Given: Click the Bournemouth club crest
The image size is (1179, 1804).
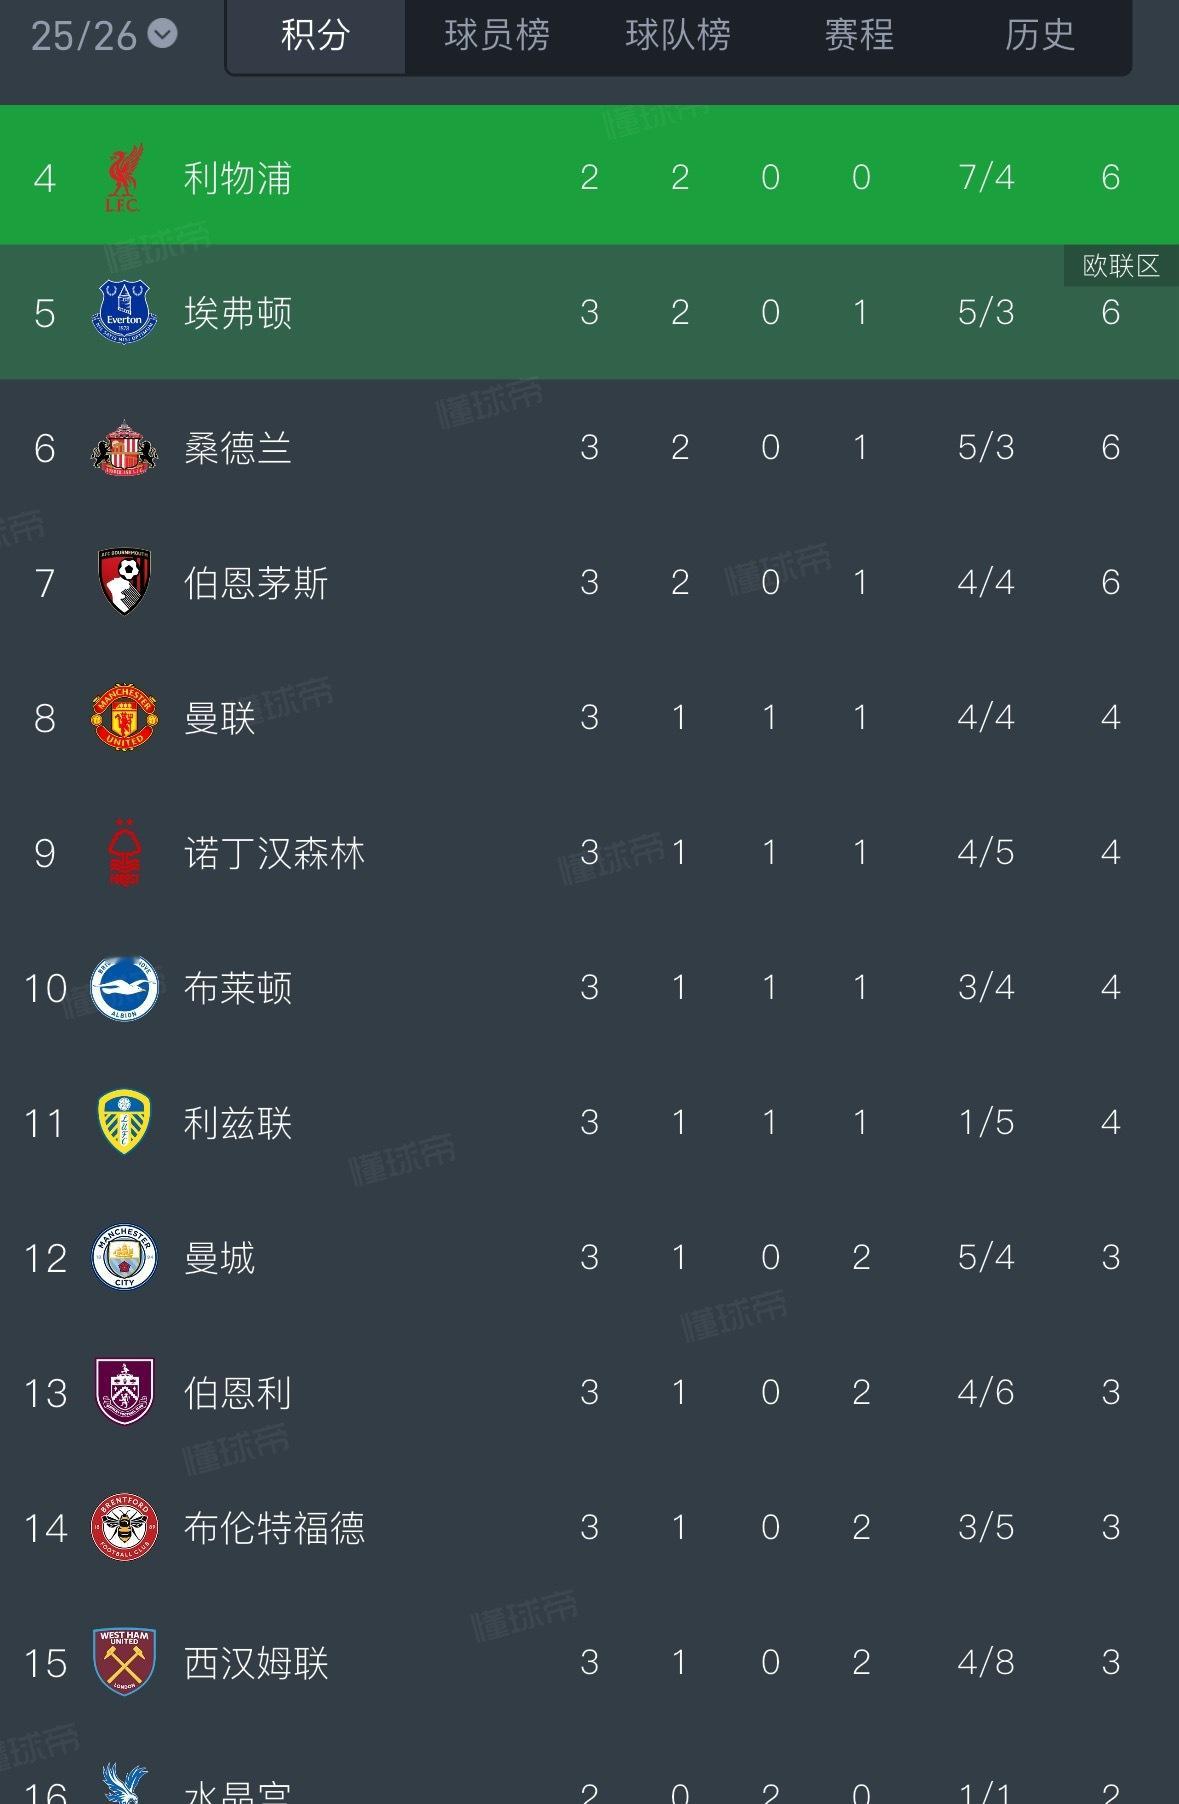Looking at the screenshot, I should click(124, 582).
